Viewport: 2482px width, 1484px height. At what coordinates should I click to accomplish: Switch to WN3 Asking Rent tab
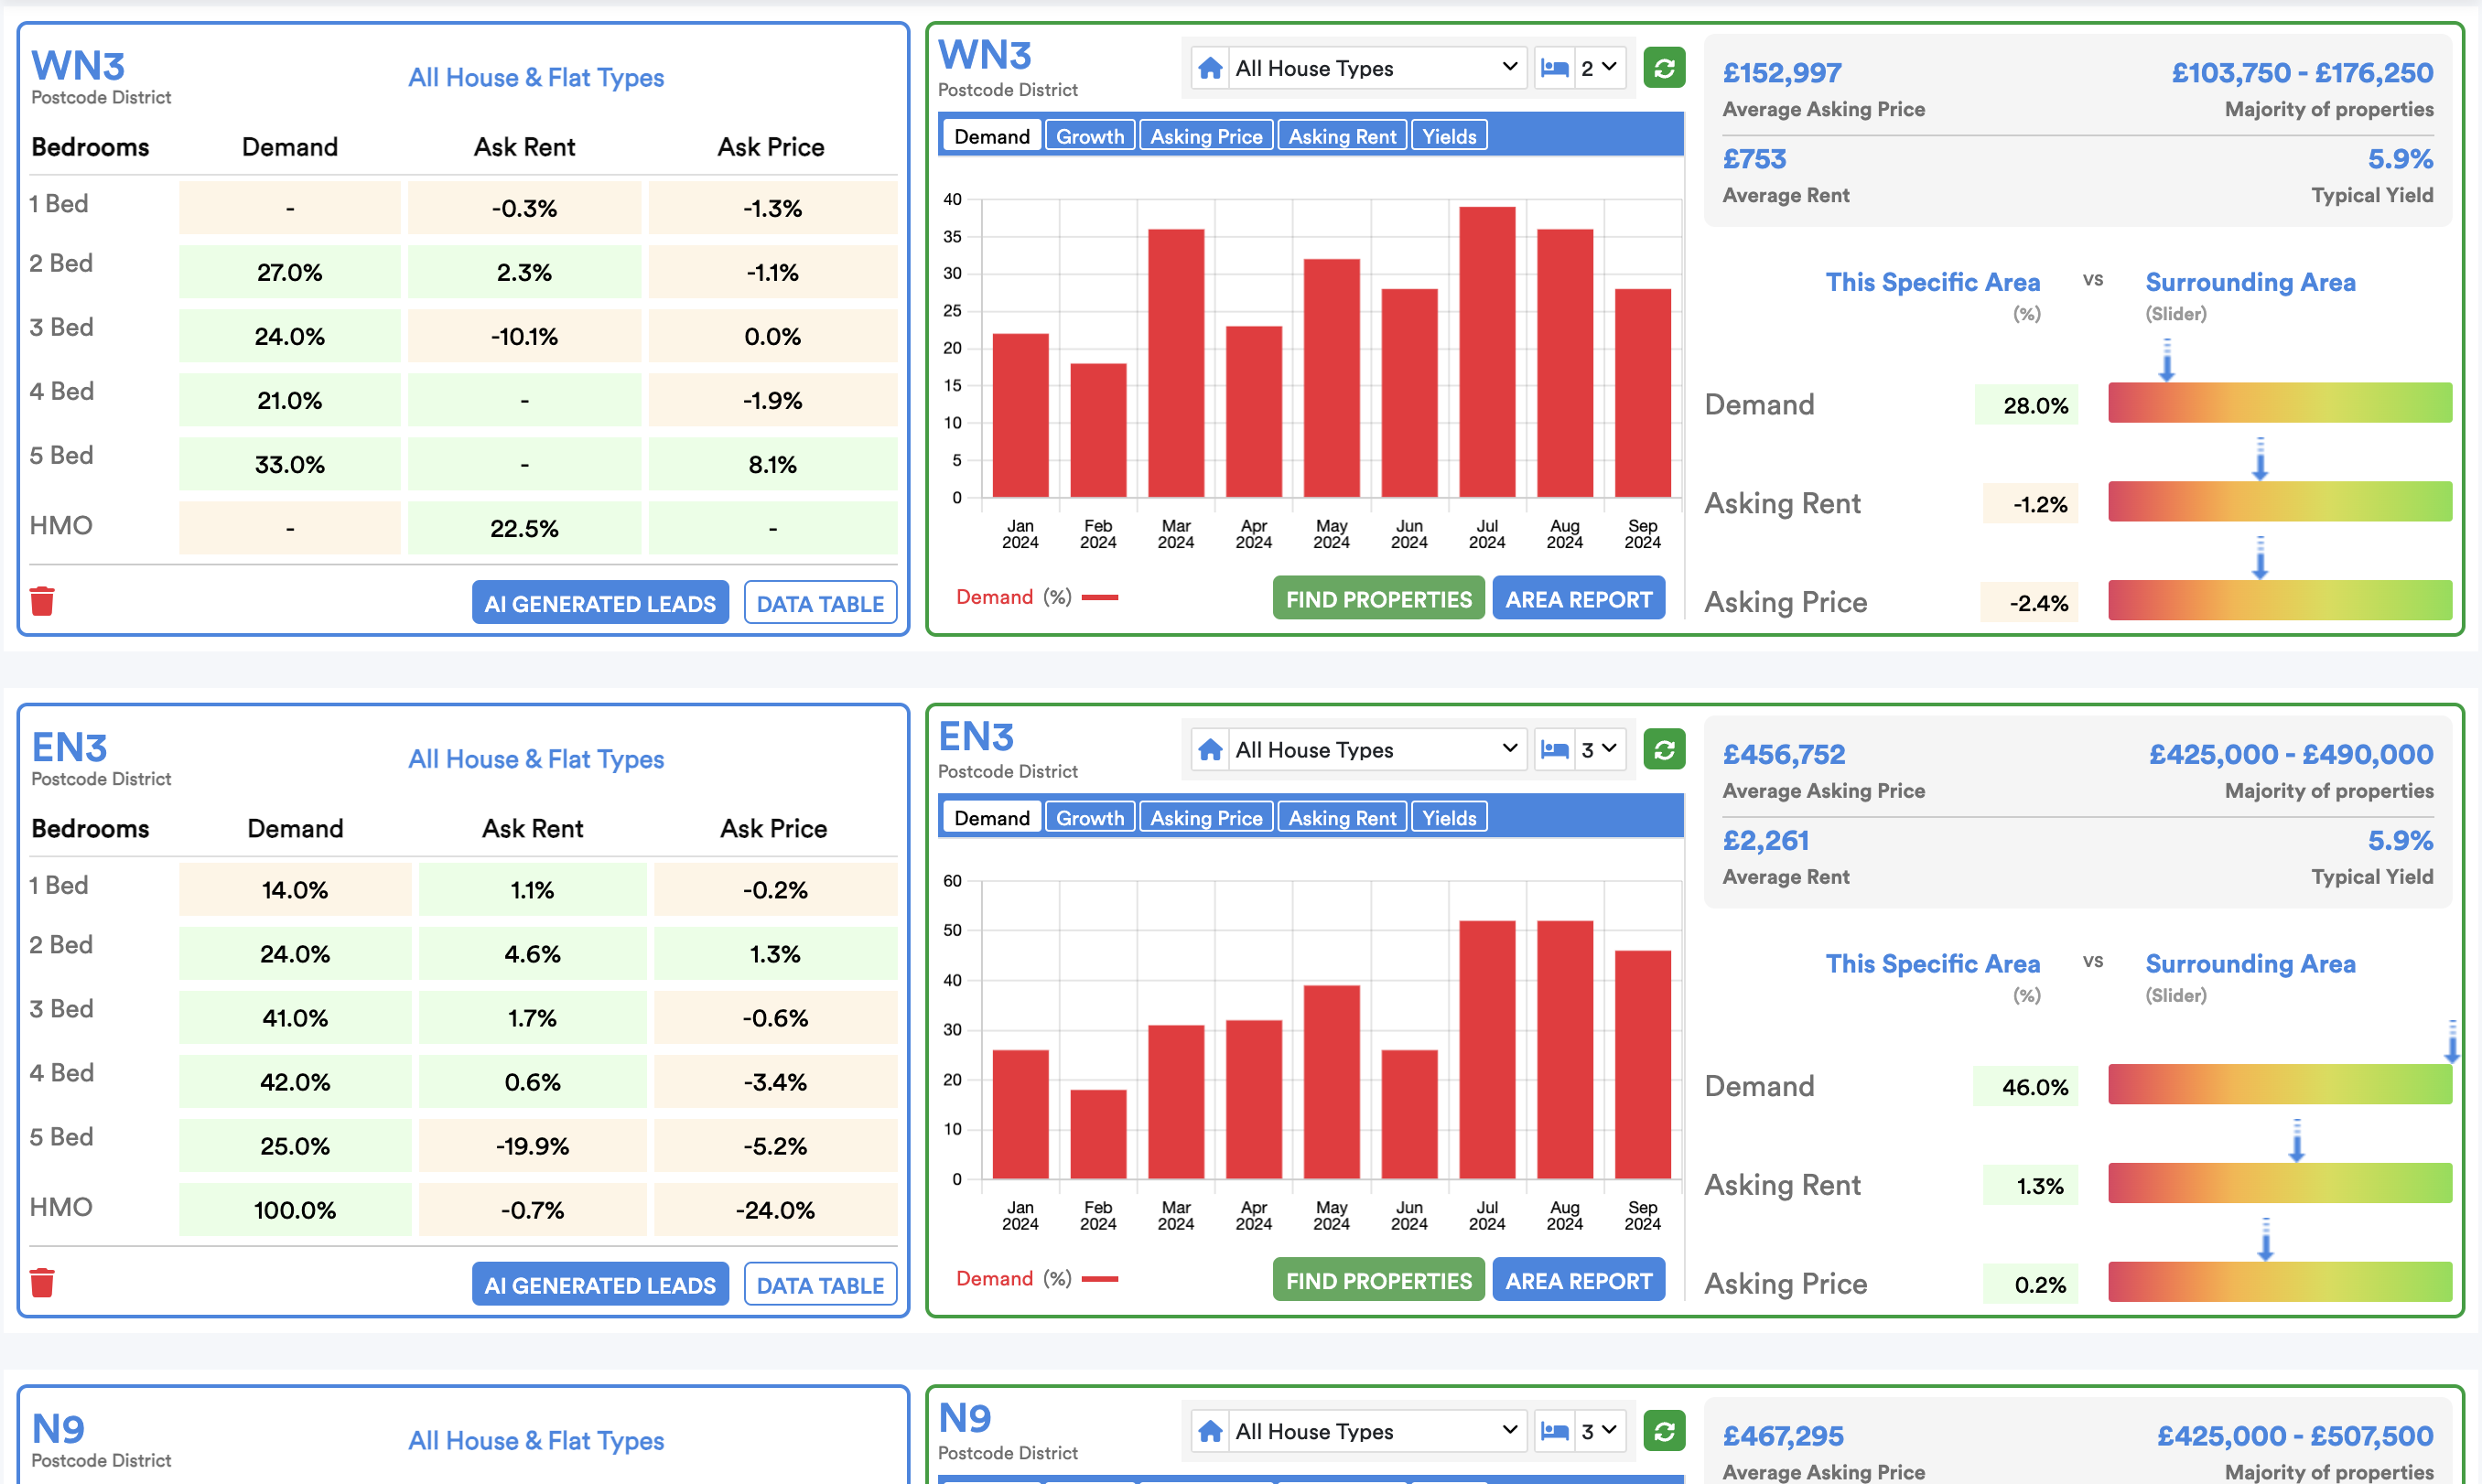click(x=1341, y=136)
